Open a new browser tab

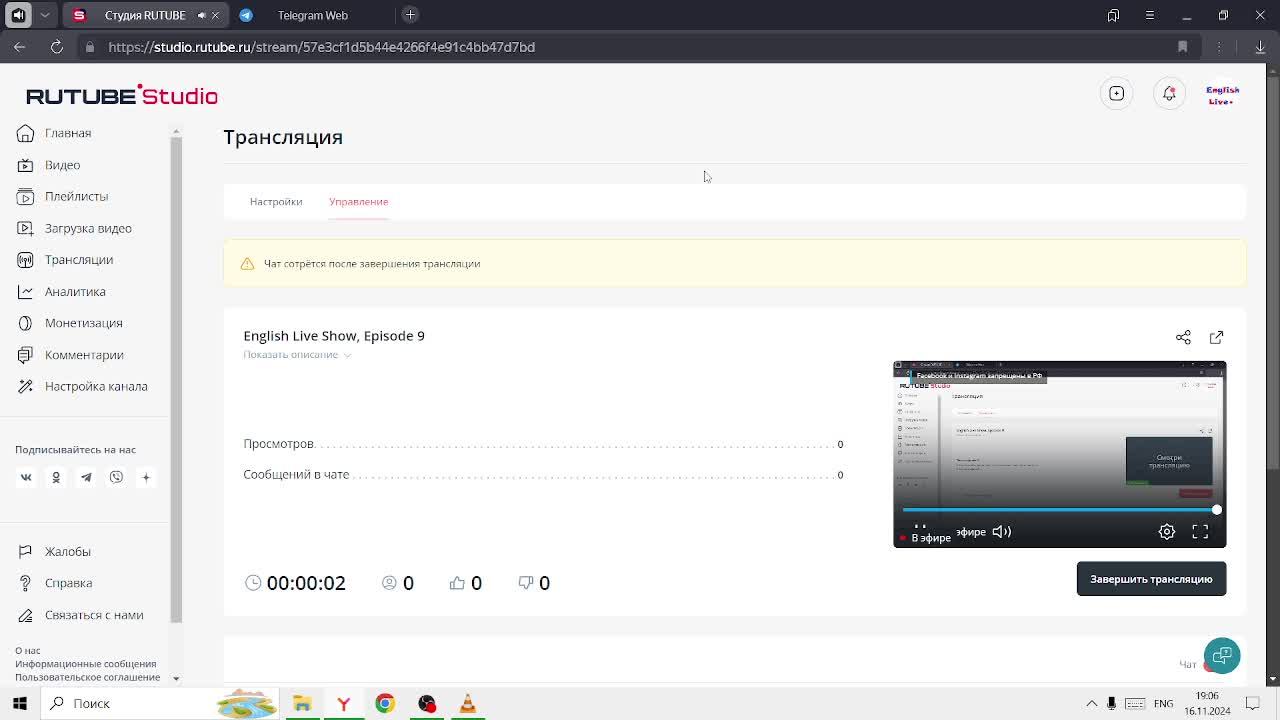click(410, 15)
